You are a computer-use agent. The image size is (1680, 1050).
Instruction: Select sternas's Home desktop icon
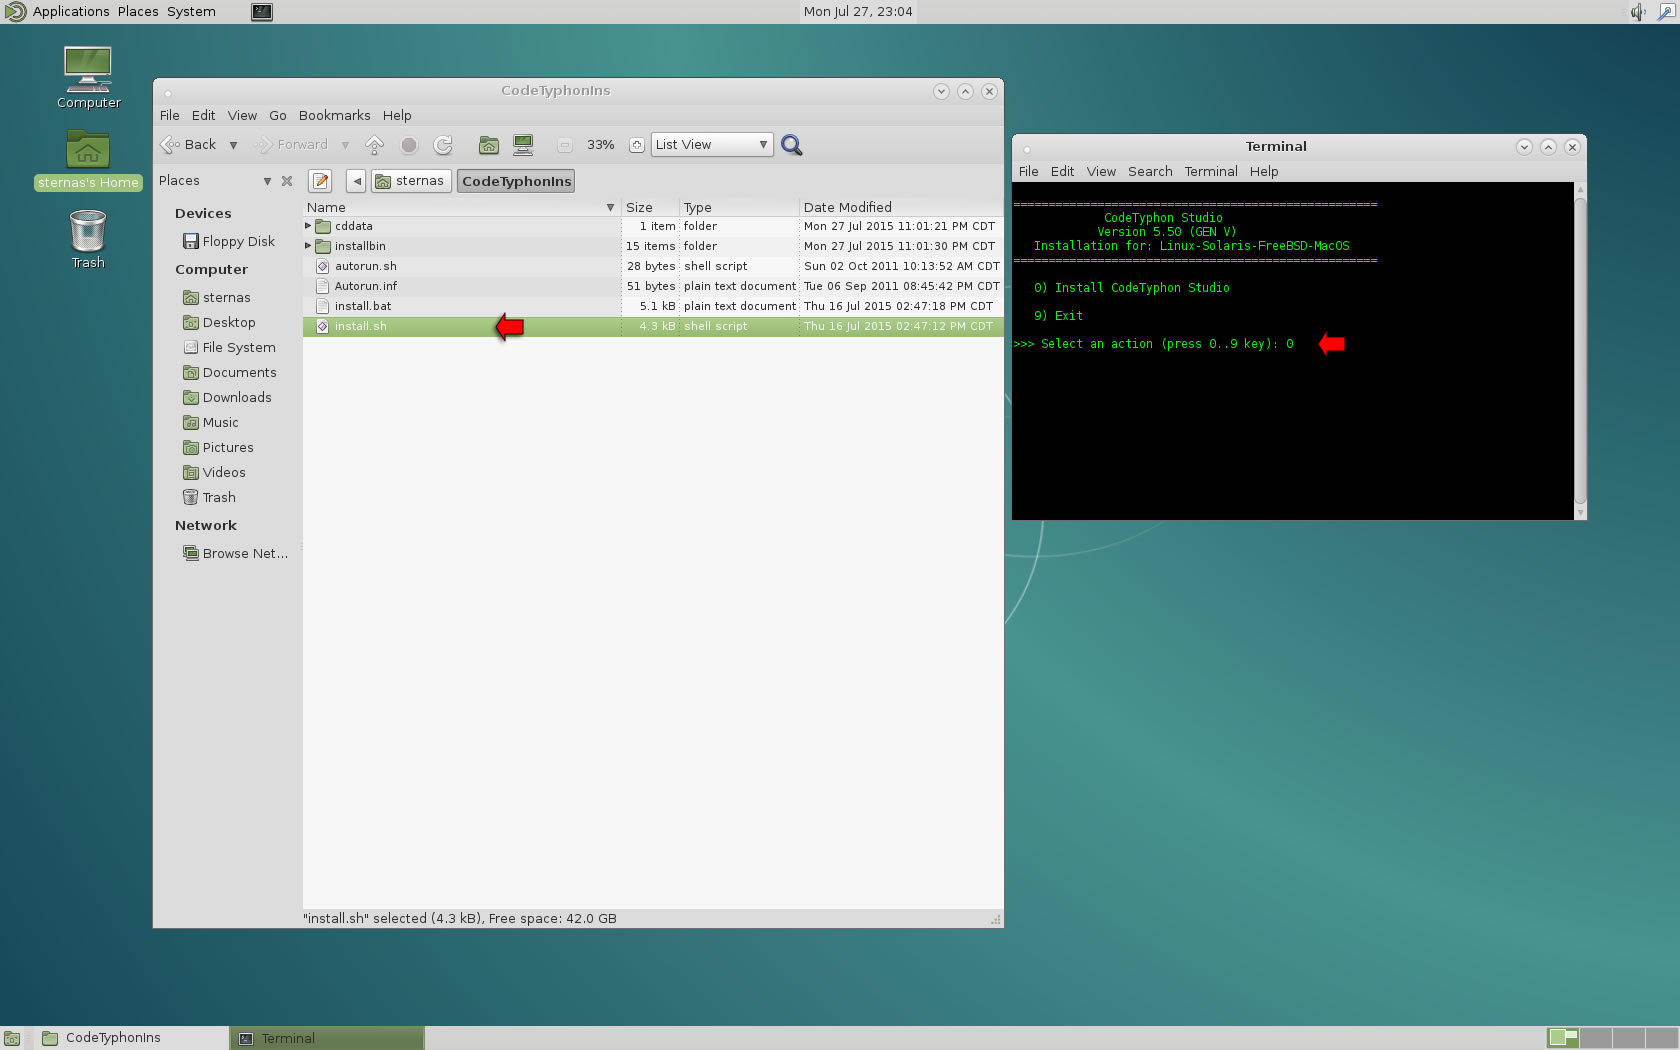pos(88,160)
